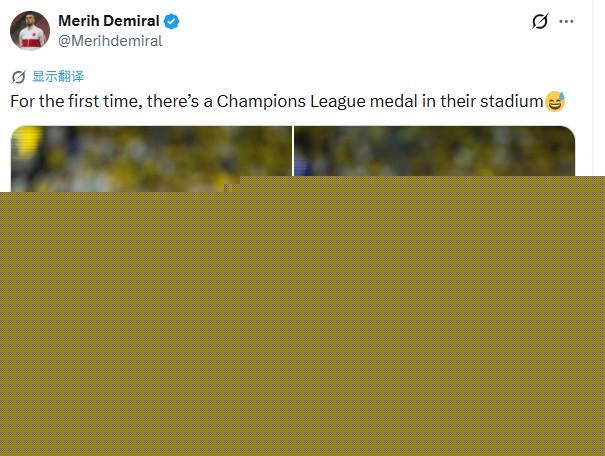Screen dimensions: 605x456
Task: Open the right blurred stadium photo
Action: coord(434,151)
